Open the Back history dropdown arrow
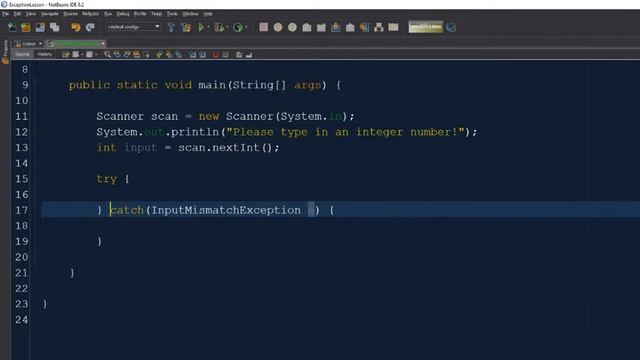The height and width of the screenshot is (360, 640). [x=82, y=54]
